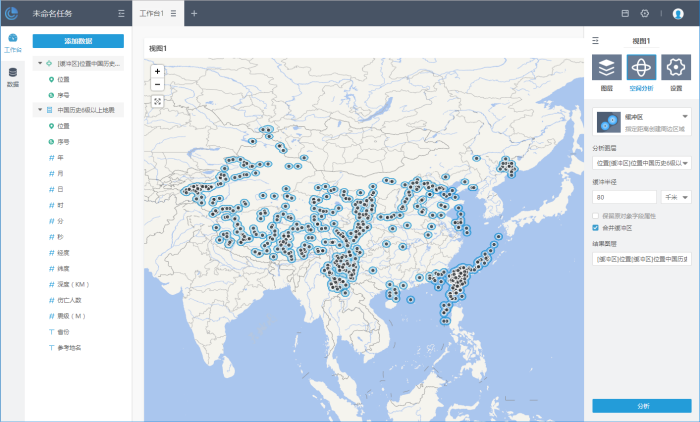The width and height of the screenshot is (700, 422).
Task: Expand the 缓冲区 analysis type selector
Action: (685, 118)
